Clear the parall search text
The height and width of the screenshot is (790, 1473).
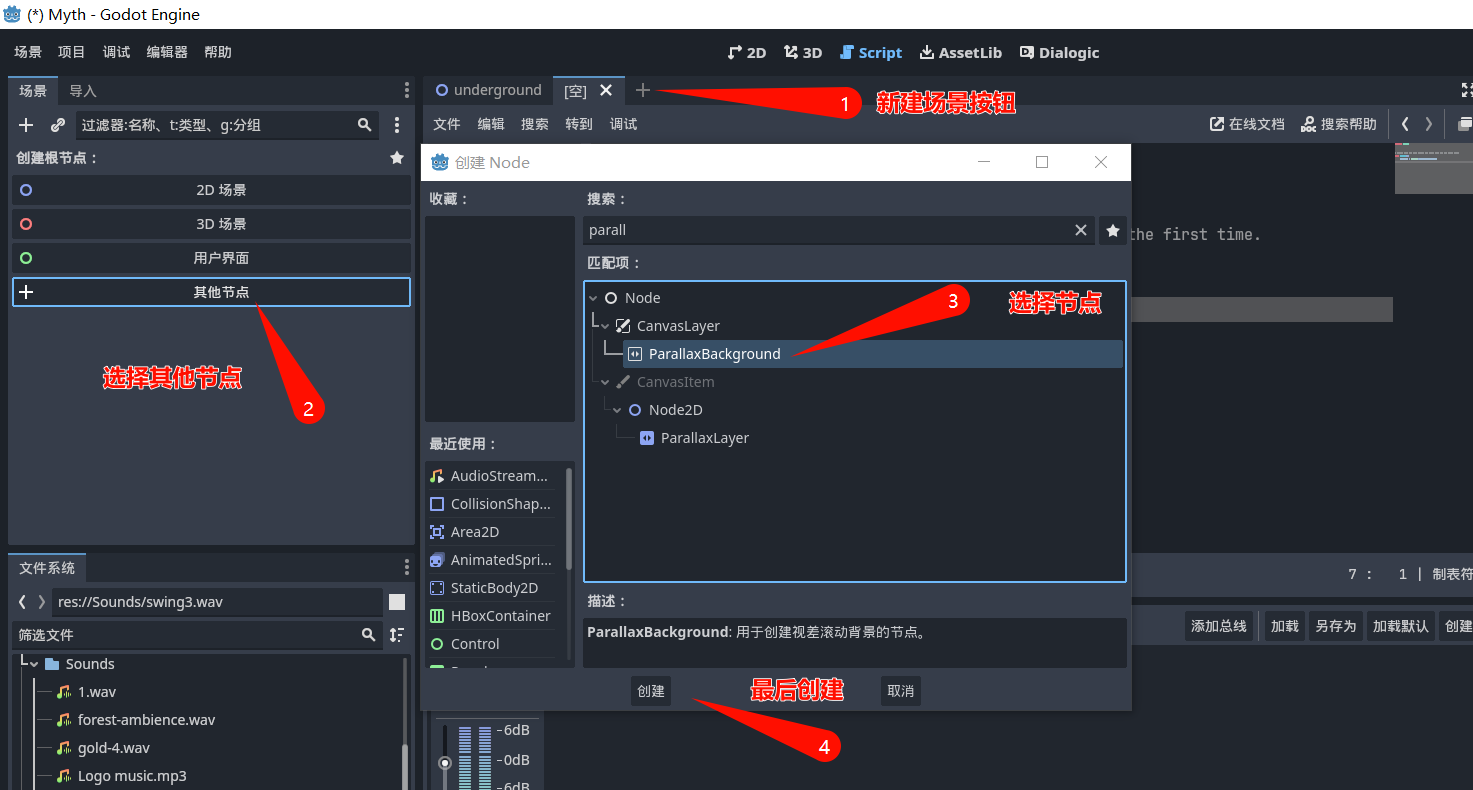click(x=1081, y=230)
